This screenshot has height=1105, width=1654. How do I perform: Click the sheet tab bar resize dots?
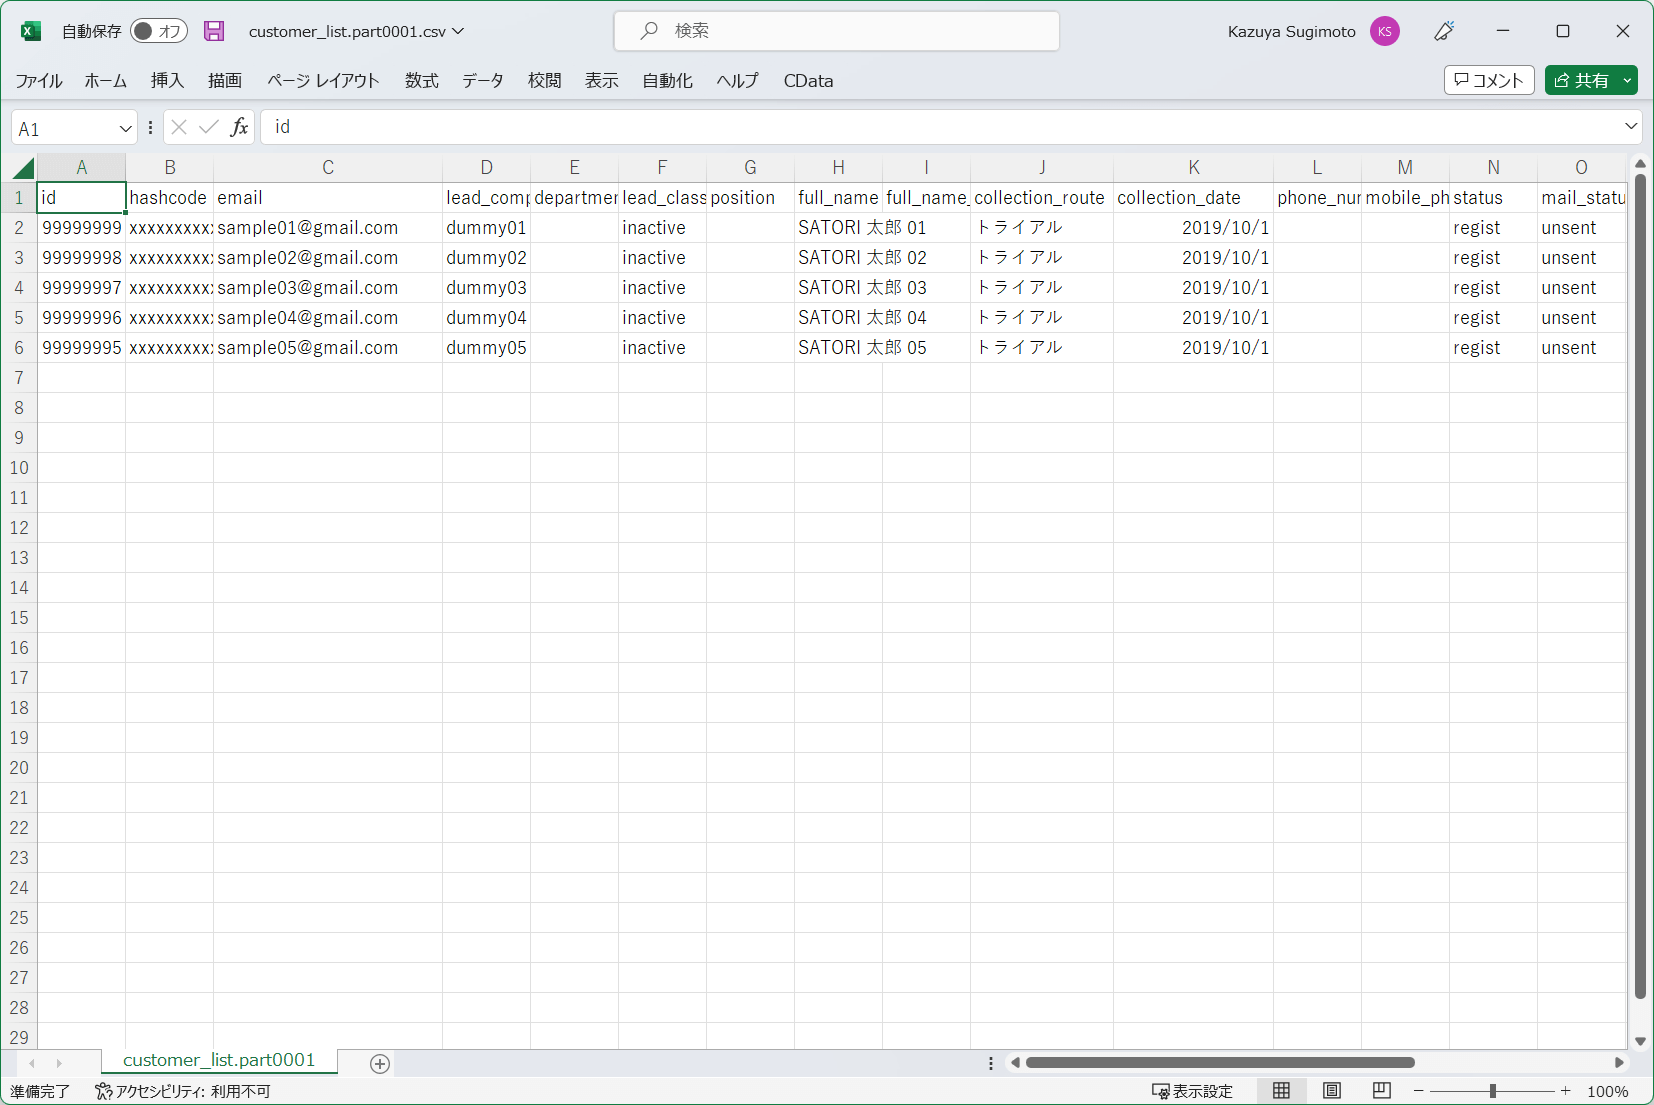click(x=991, y=1063)
